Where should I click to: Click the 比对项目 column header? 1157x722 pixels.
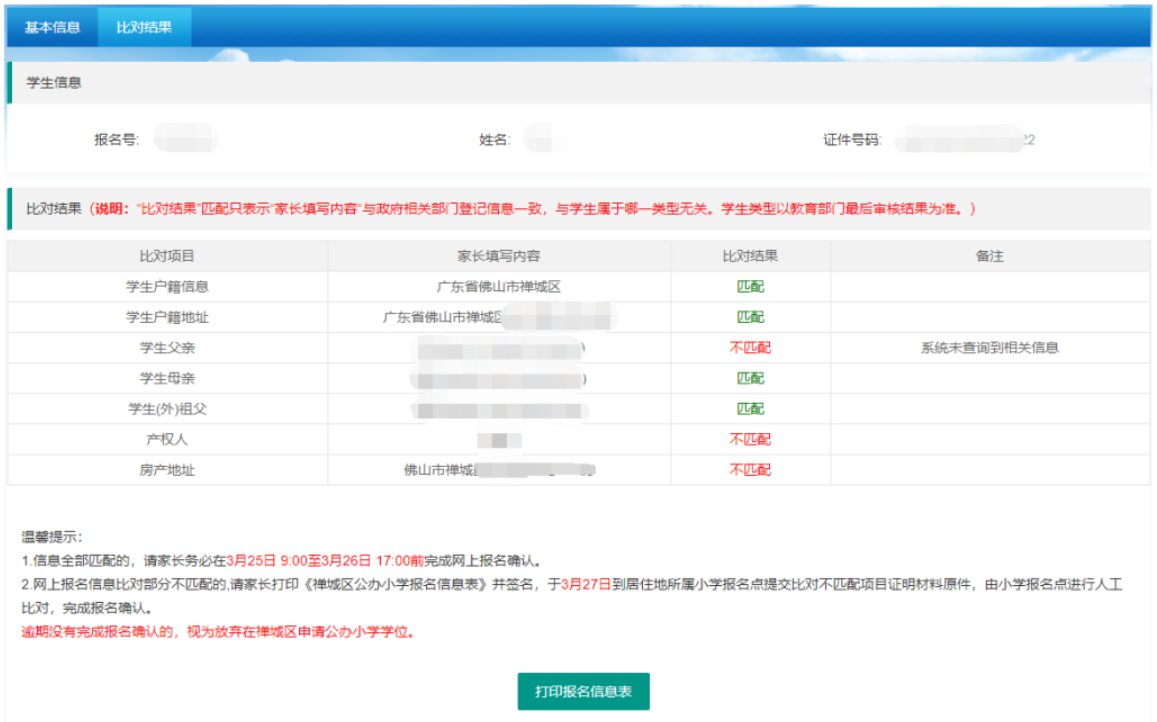(167, 256)
